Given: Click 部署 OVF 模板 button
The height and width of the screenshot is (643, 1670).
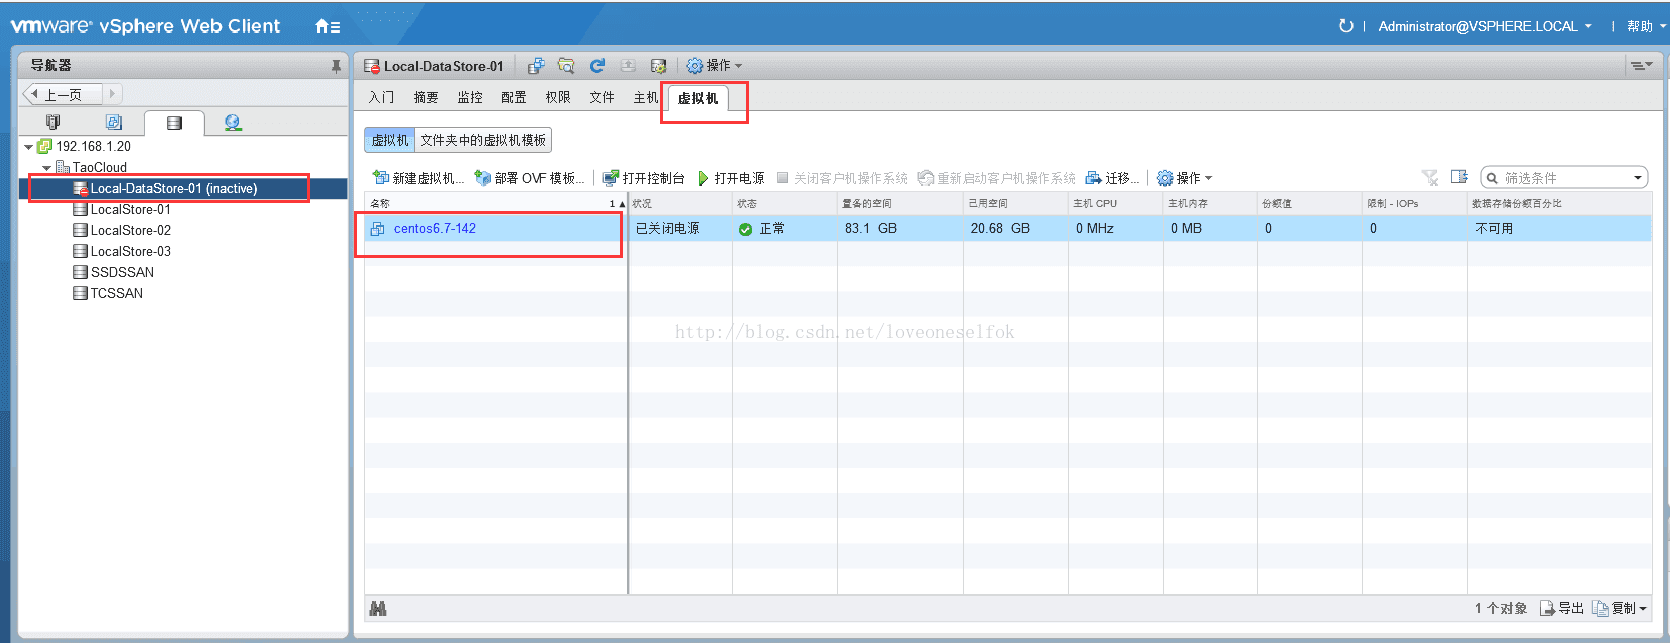Looking at the screenshot, I should coord(529,178).
